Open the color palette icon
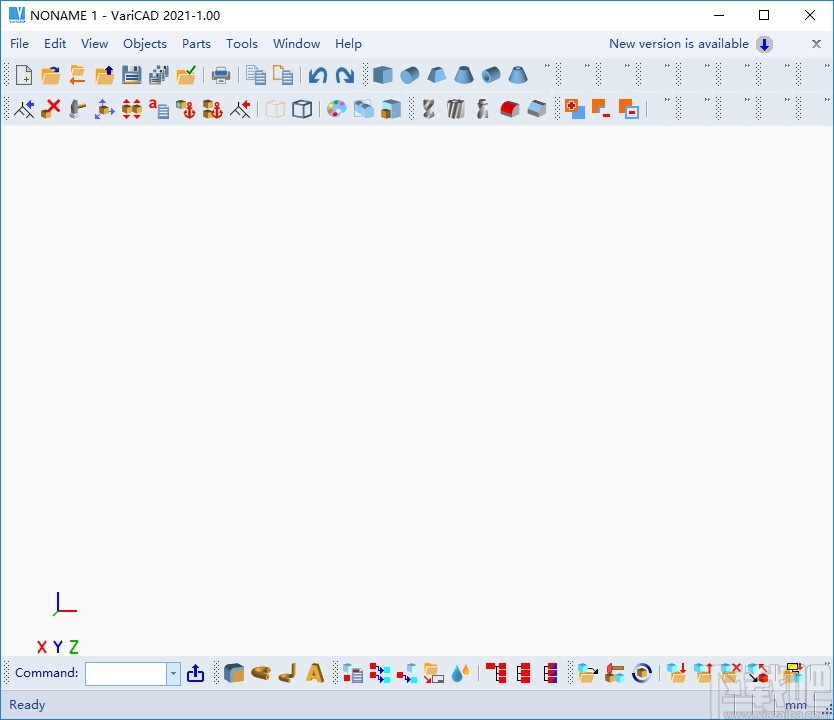This screenshot has height=720, width=834. (337, 109)
